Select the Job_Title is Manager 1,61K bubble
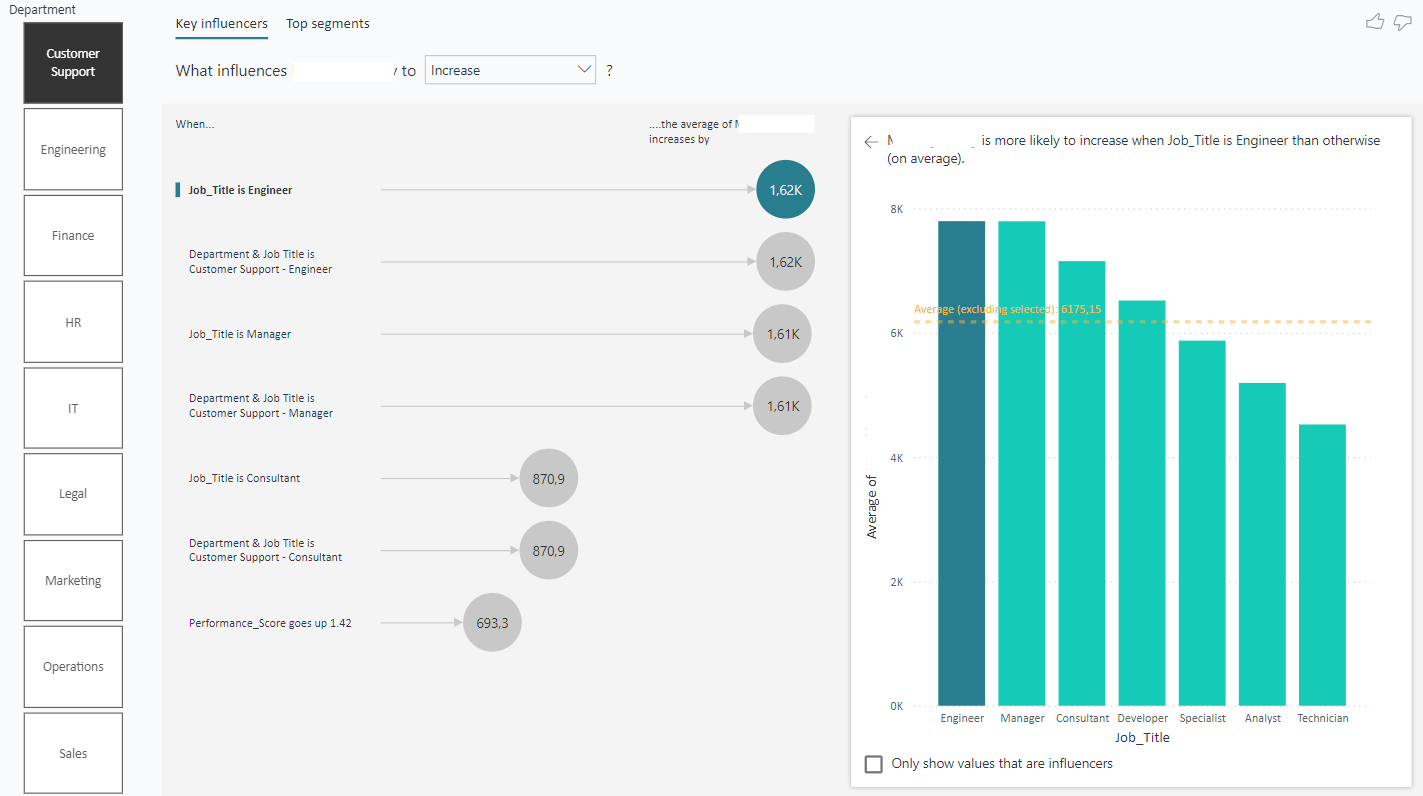 pyautogui.click(x=782, y=334)
